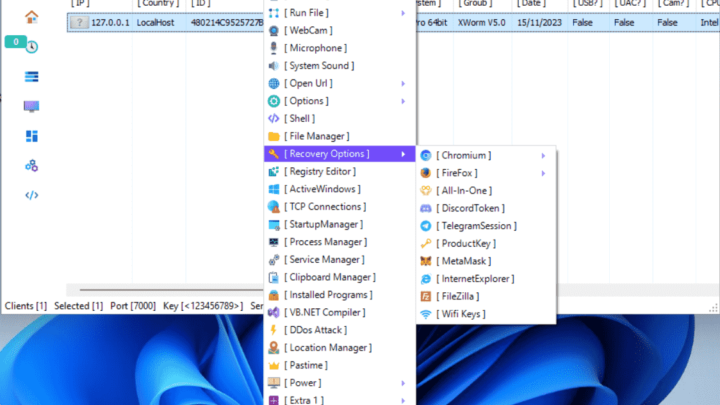The height and width of the screenshot is (405, 720).
Task: Expand the Extra 1 submenu arrow
Action: 403,400
